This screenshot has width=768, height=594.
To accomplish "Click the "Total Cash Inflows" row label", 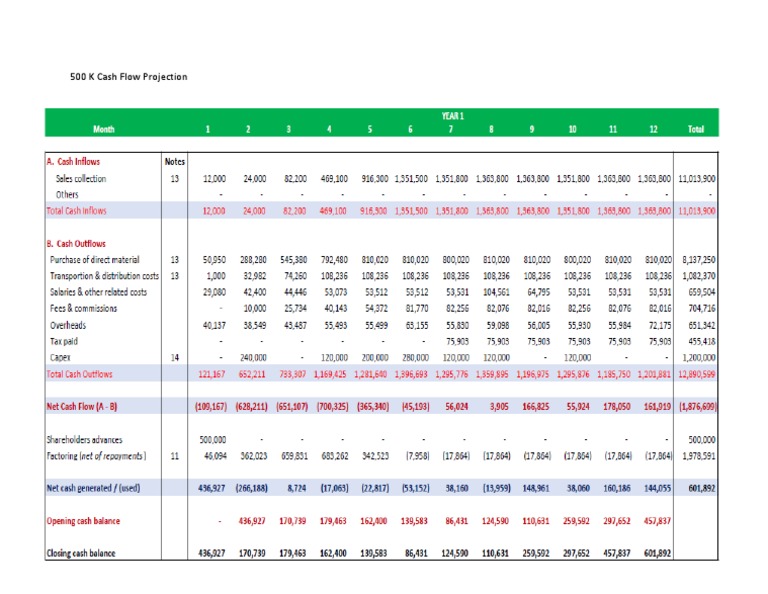I will (x=76, y=211).
